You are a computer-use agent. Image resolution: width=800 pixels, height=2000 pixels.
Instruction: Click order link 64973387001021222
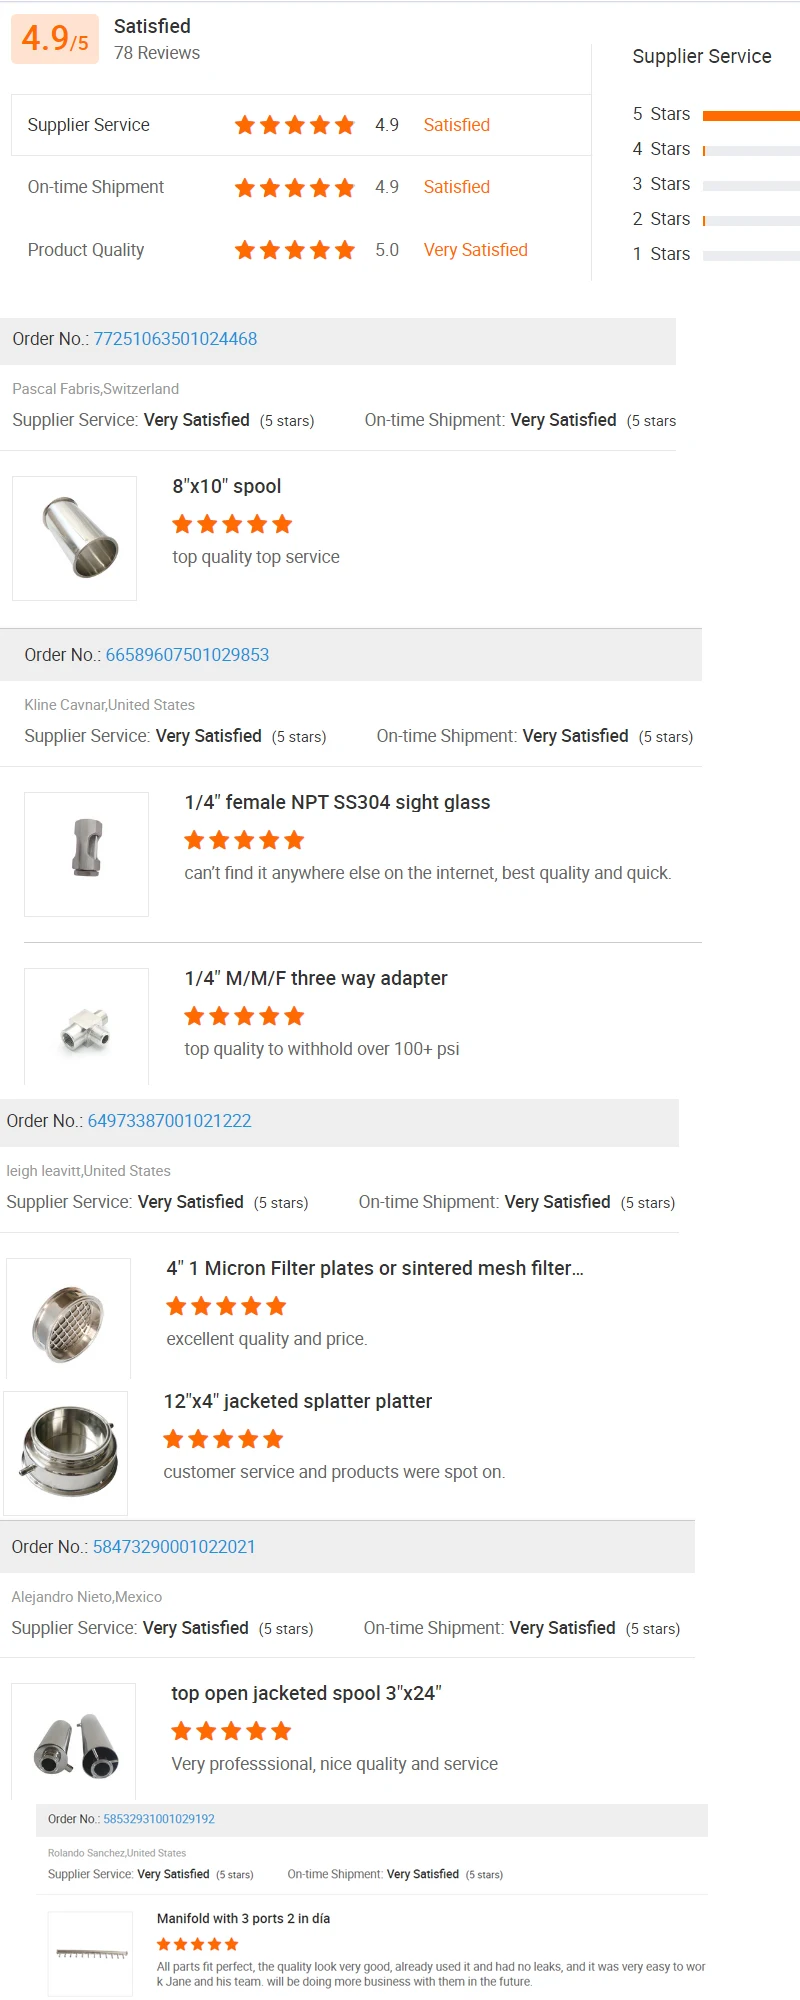(x=169, y=1121)
